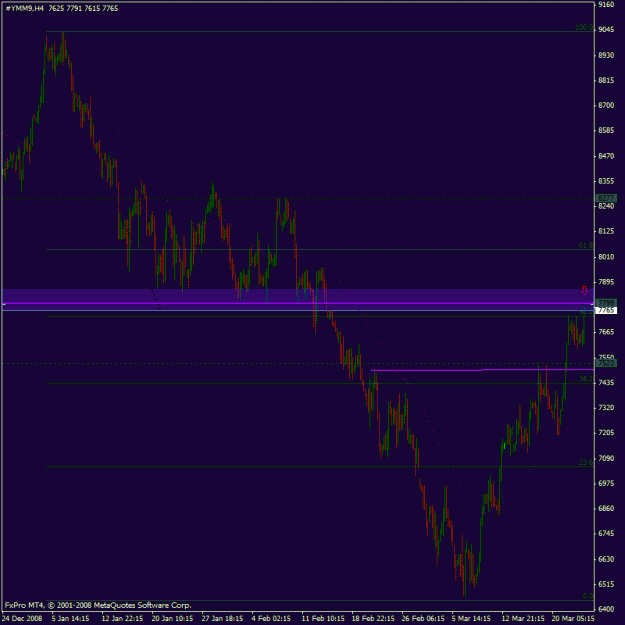
Task: Click the 4 Feb 02:15 date label
Action: coord(271,619)
